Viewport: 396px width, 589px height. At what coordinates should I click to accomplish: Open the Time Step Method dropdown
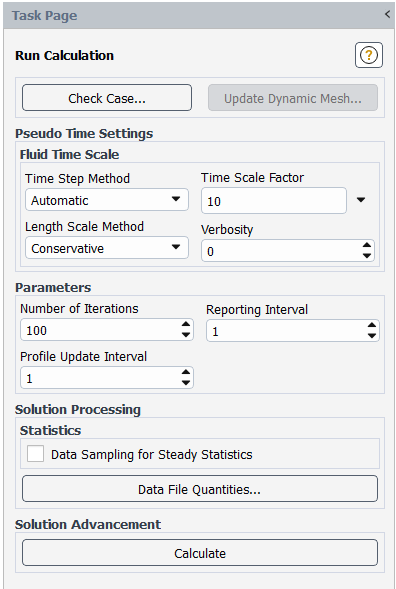tap(107, 199)
